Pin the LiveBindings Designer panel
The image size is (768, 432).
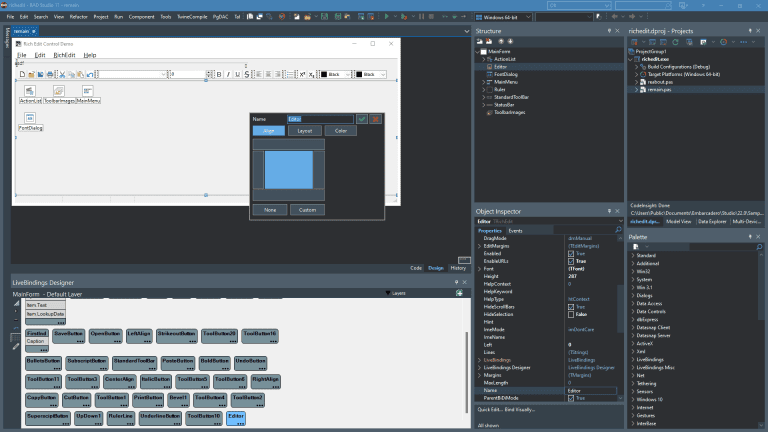tap(456, 282)
